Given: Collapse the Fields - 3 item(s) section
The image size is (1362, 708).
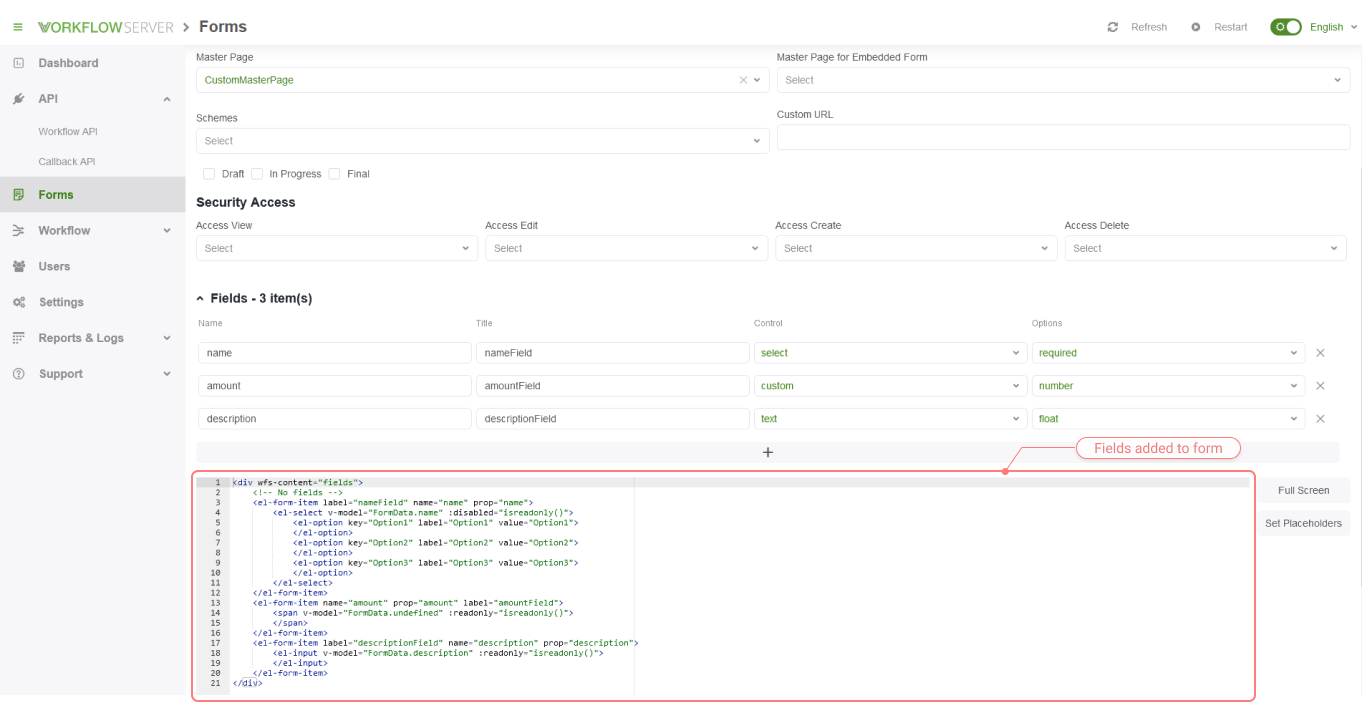Looking at the screenshot, I should click(200, 299).
